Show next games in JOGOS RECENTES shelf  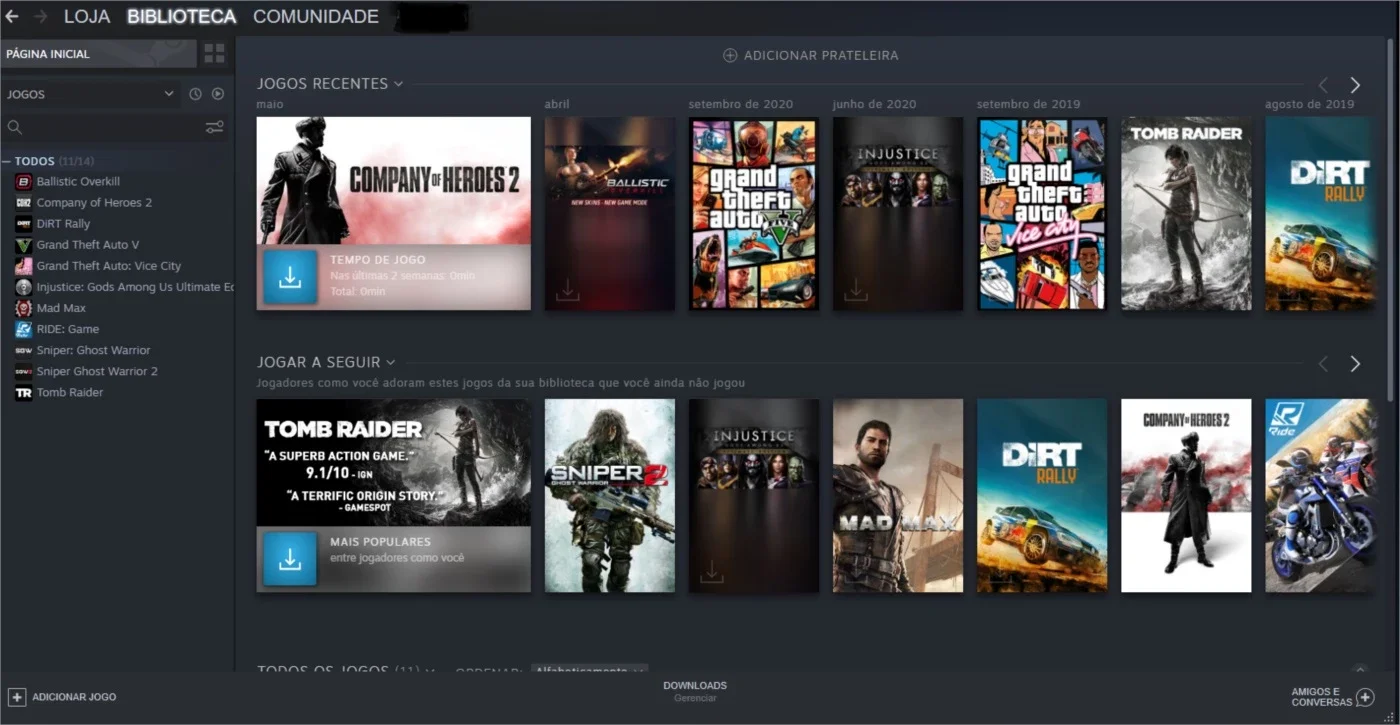tap(1355, 85)
